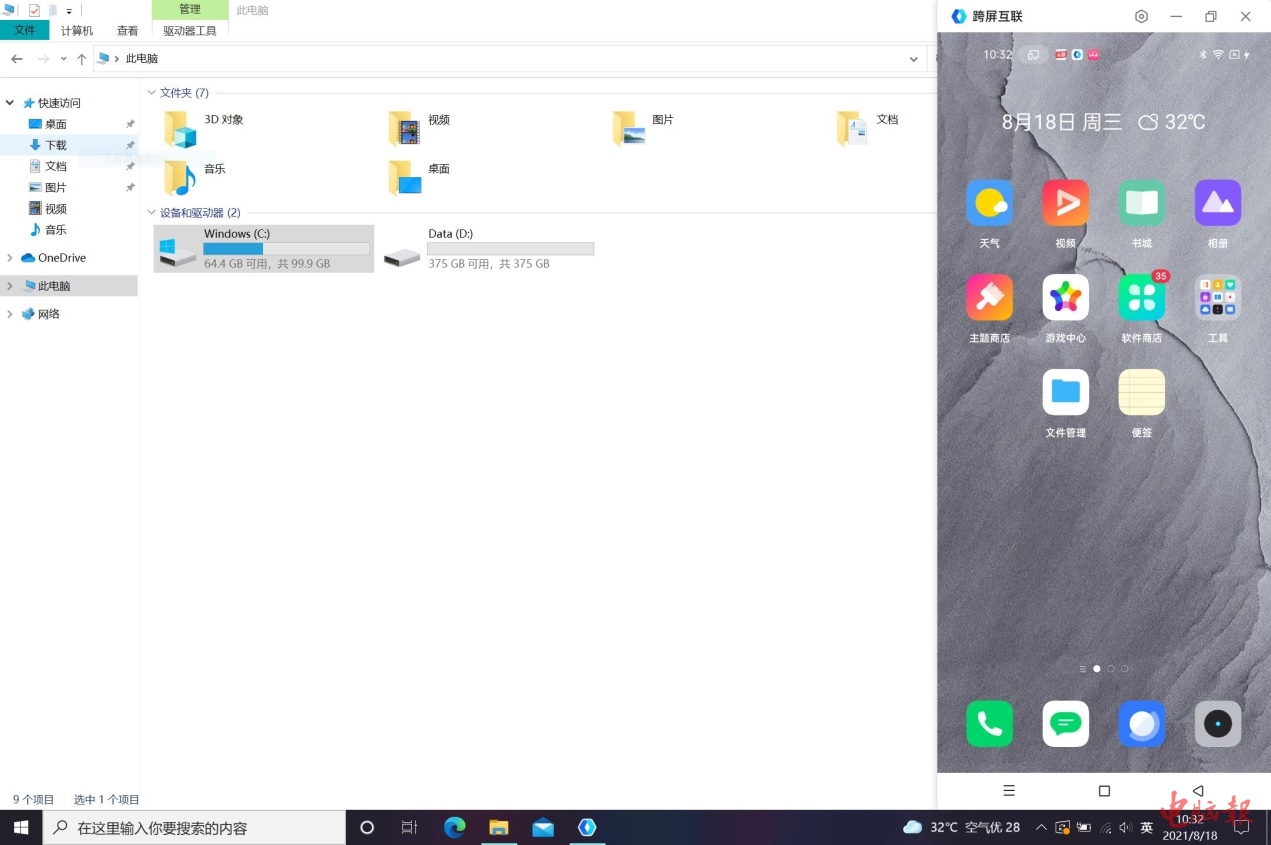The width and height of the screenshot is (1271, 845).
Task: Open the 书城 bookstore app
Action: tap(1141, 204)
